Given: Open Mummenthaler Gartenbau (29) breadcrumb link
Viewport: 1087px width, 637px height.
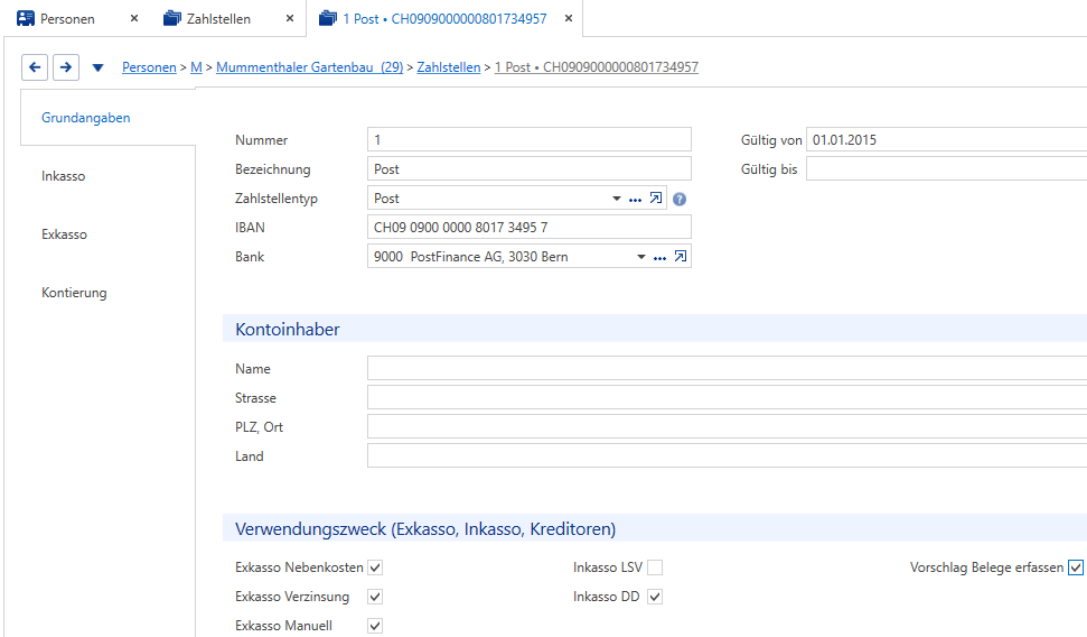Looking at the screenshot, I should tap(310, 67).
